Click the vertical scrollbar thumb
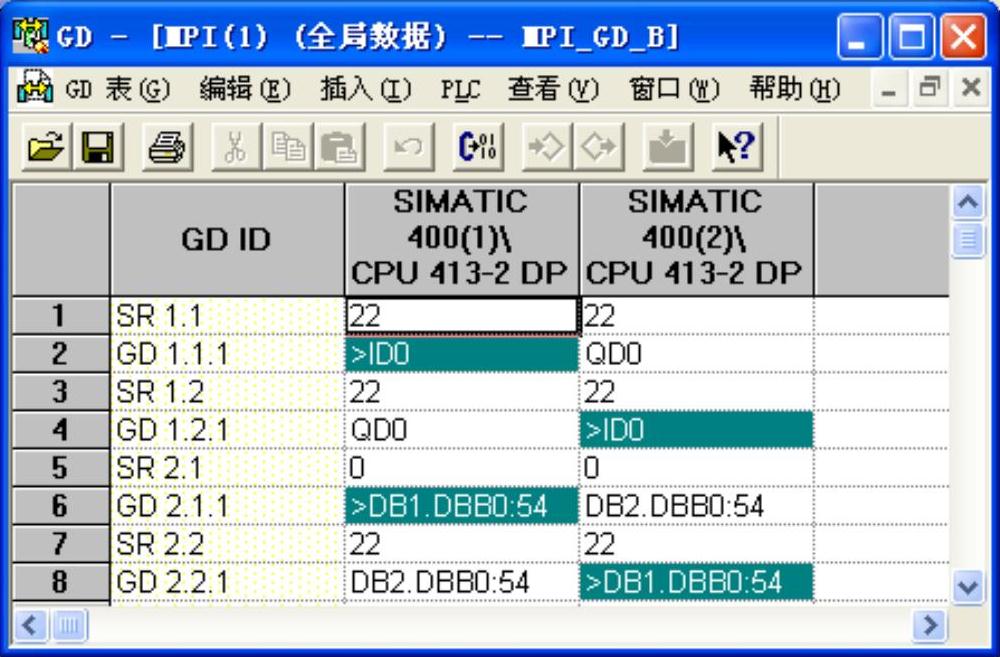 coord(968,239)
